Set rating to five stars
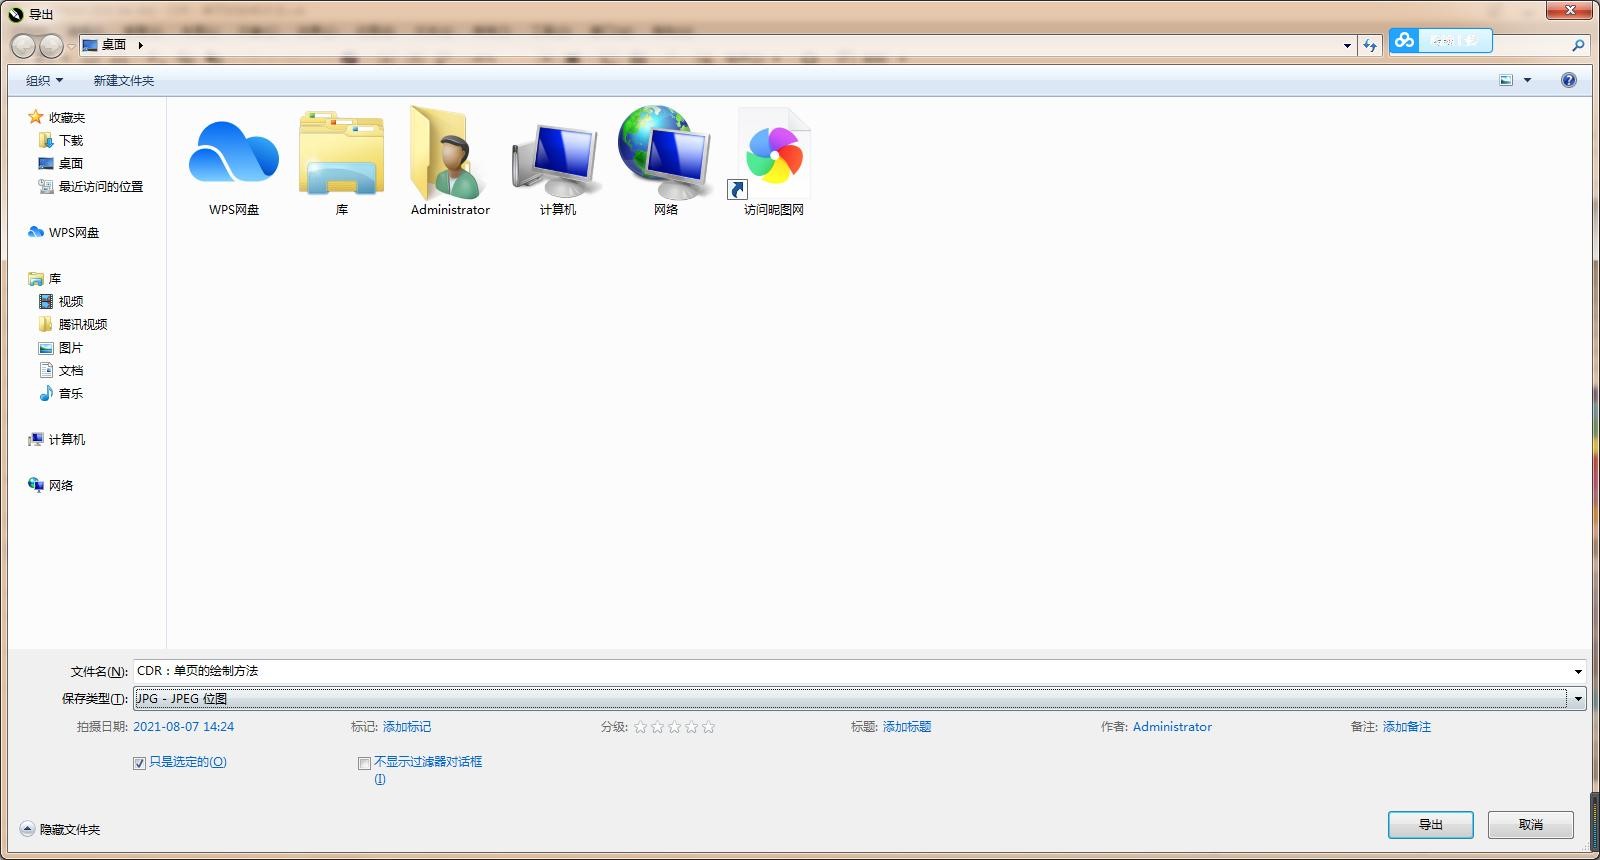The width and height of the screenshot is (1600, 860). (708, 727)
